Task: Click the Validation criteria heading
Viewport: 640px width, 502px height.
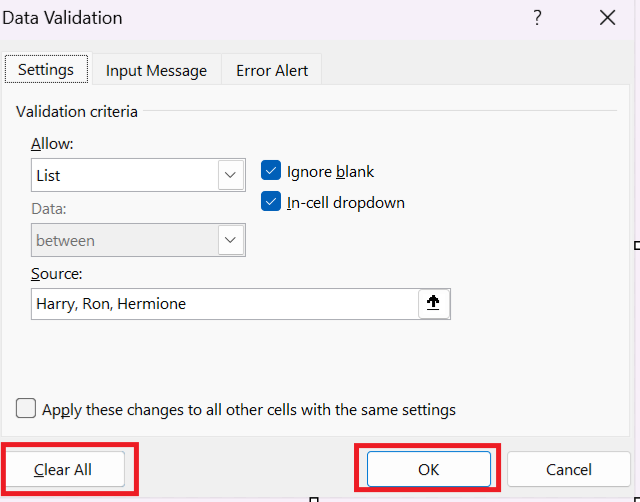Action: tap(77, 111)
